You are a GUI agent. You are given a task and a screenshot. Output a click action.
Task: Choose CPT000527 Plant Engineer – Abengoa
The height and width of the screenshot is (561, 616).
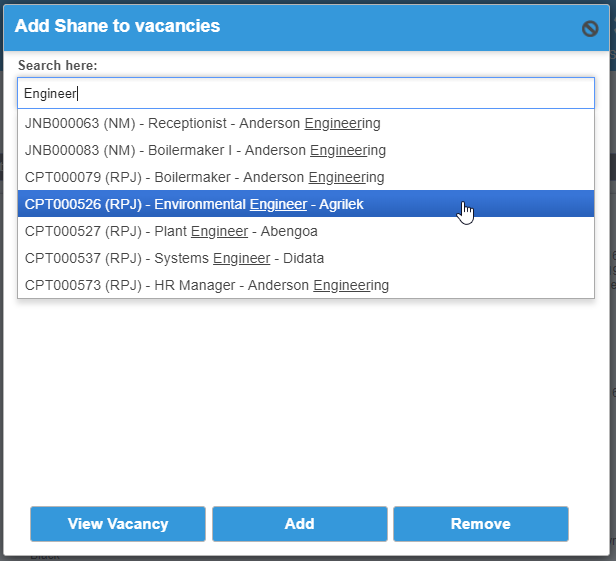coord(306,231)
